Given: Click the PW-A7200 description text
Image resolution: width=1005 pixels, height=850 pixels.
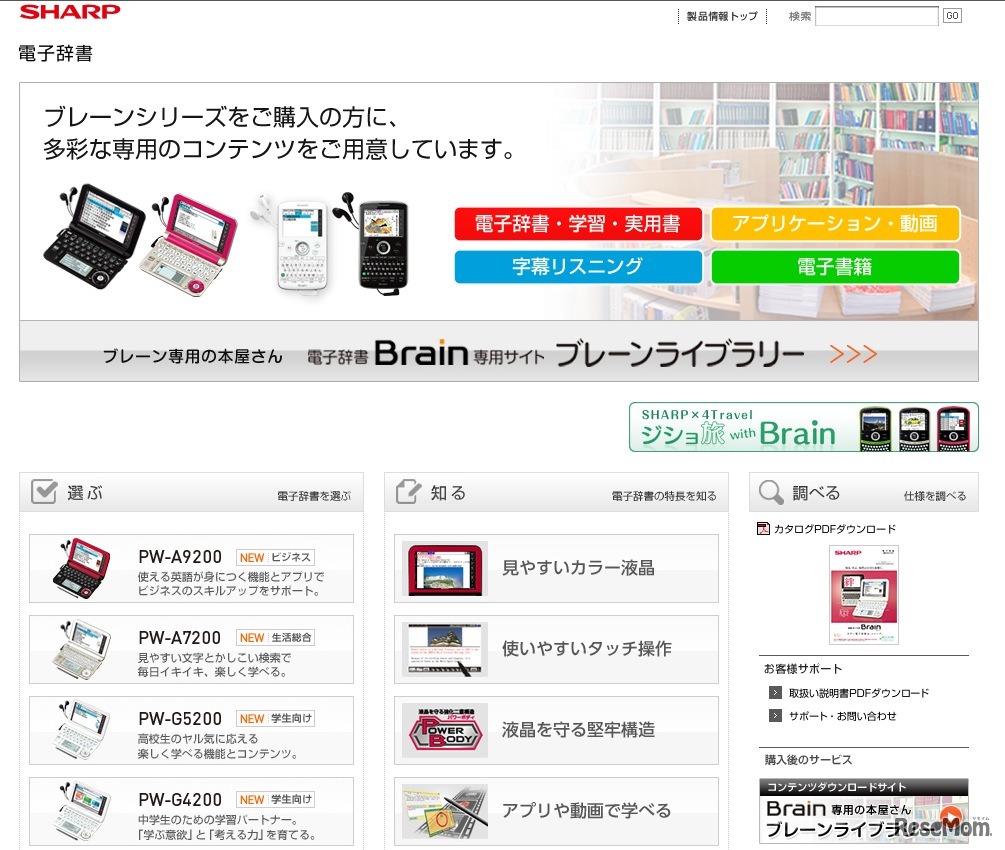Looking at the screenshot, I should [x=214, y=665].
